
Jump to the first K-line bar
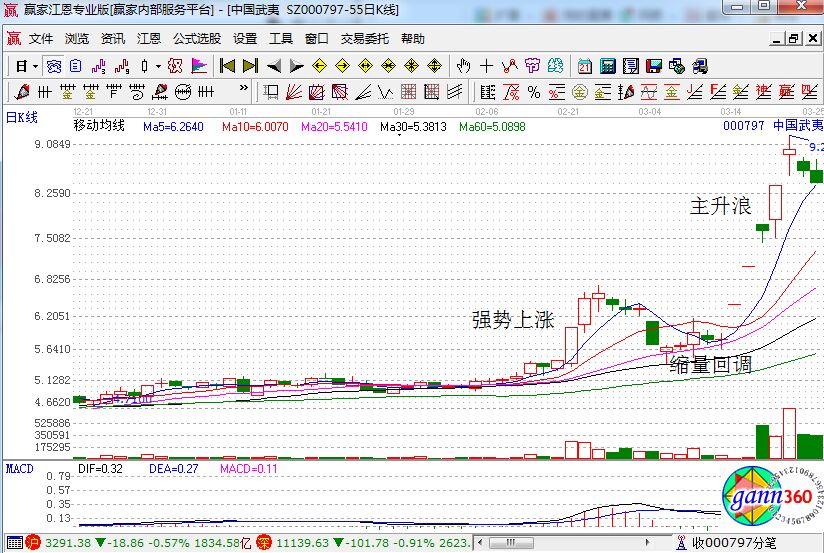(x=227, y=66)
